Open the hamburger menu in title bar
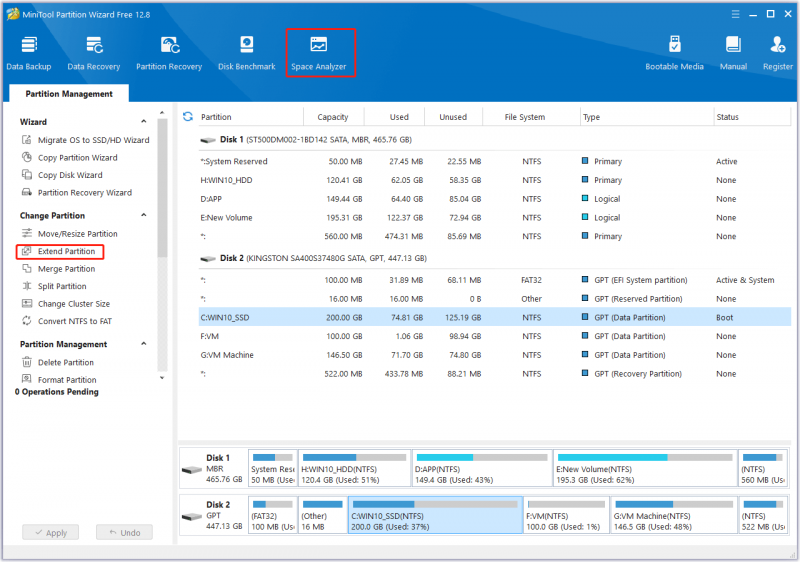The height and width of the screenshot is (562, 800). [x=735, y=14]
